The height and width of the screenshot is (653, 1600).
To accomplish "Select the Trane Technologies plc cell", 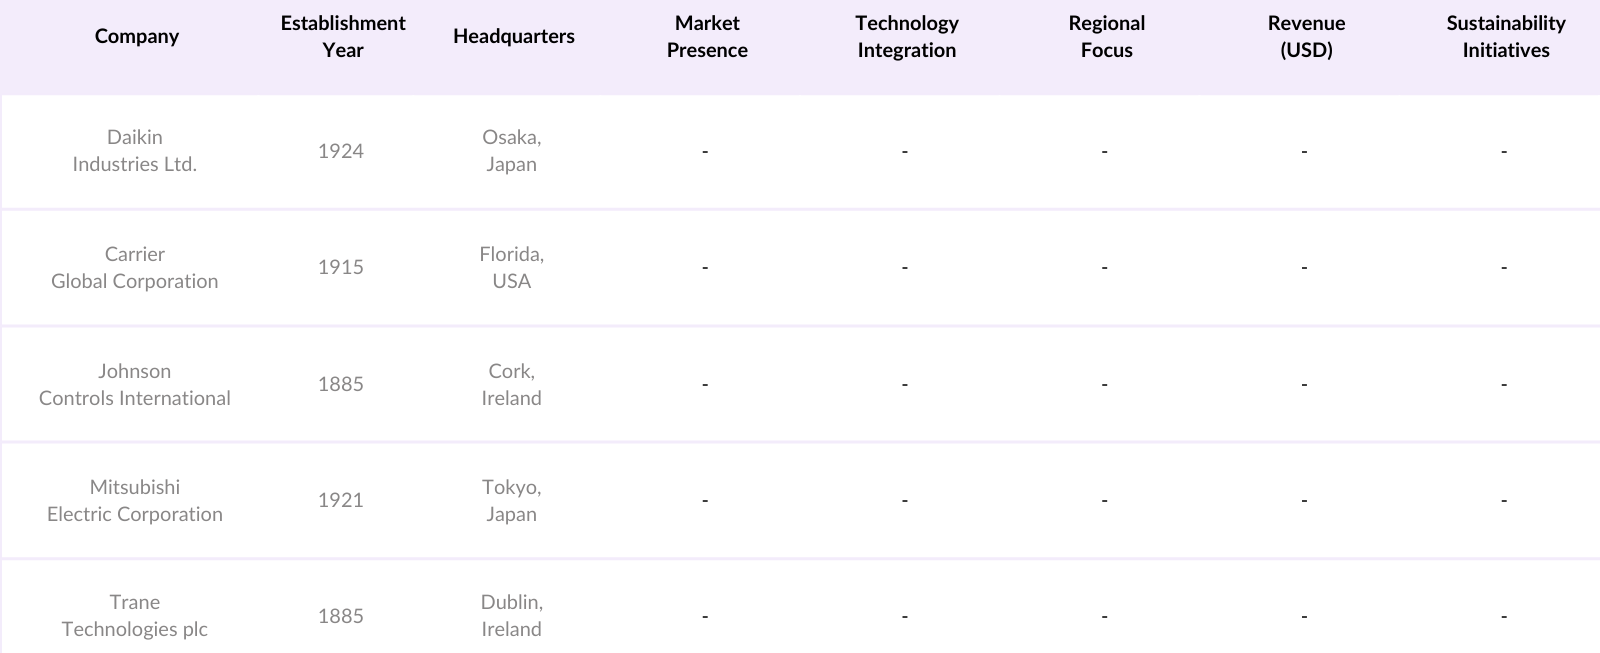I will 135,616.
